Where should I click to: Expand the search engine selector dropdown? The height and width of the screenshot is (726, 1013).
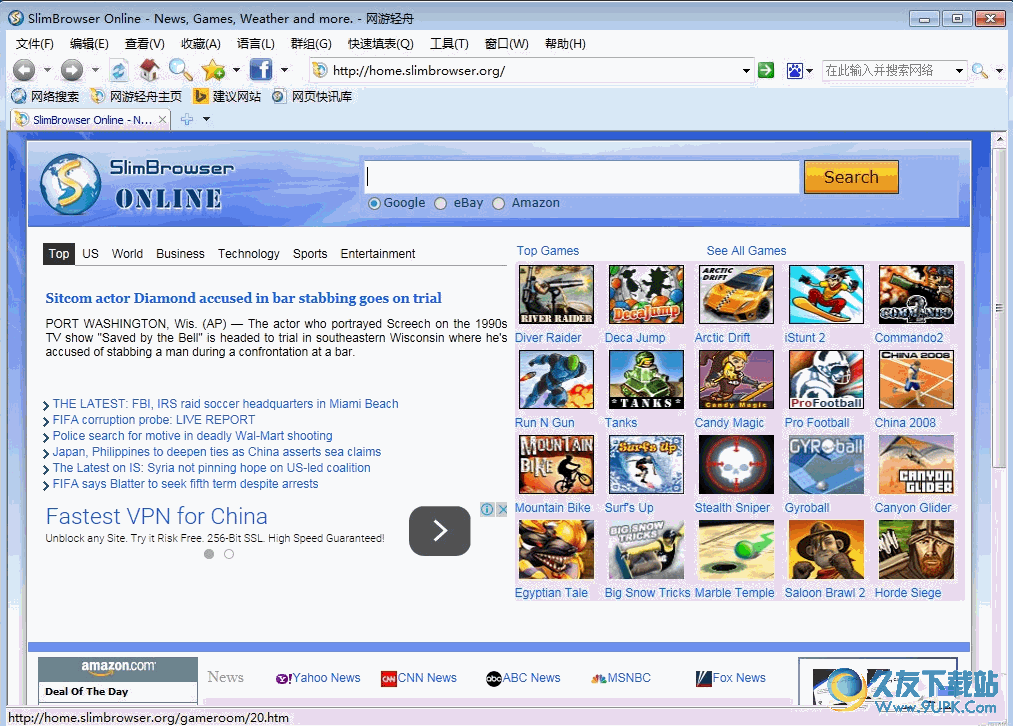(x=809, y=71)
